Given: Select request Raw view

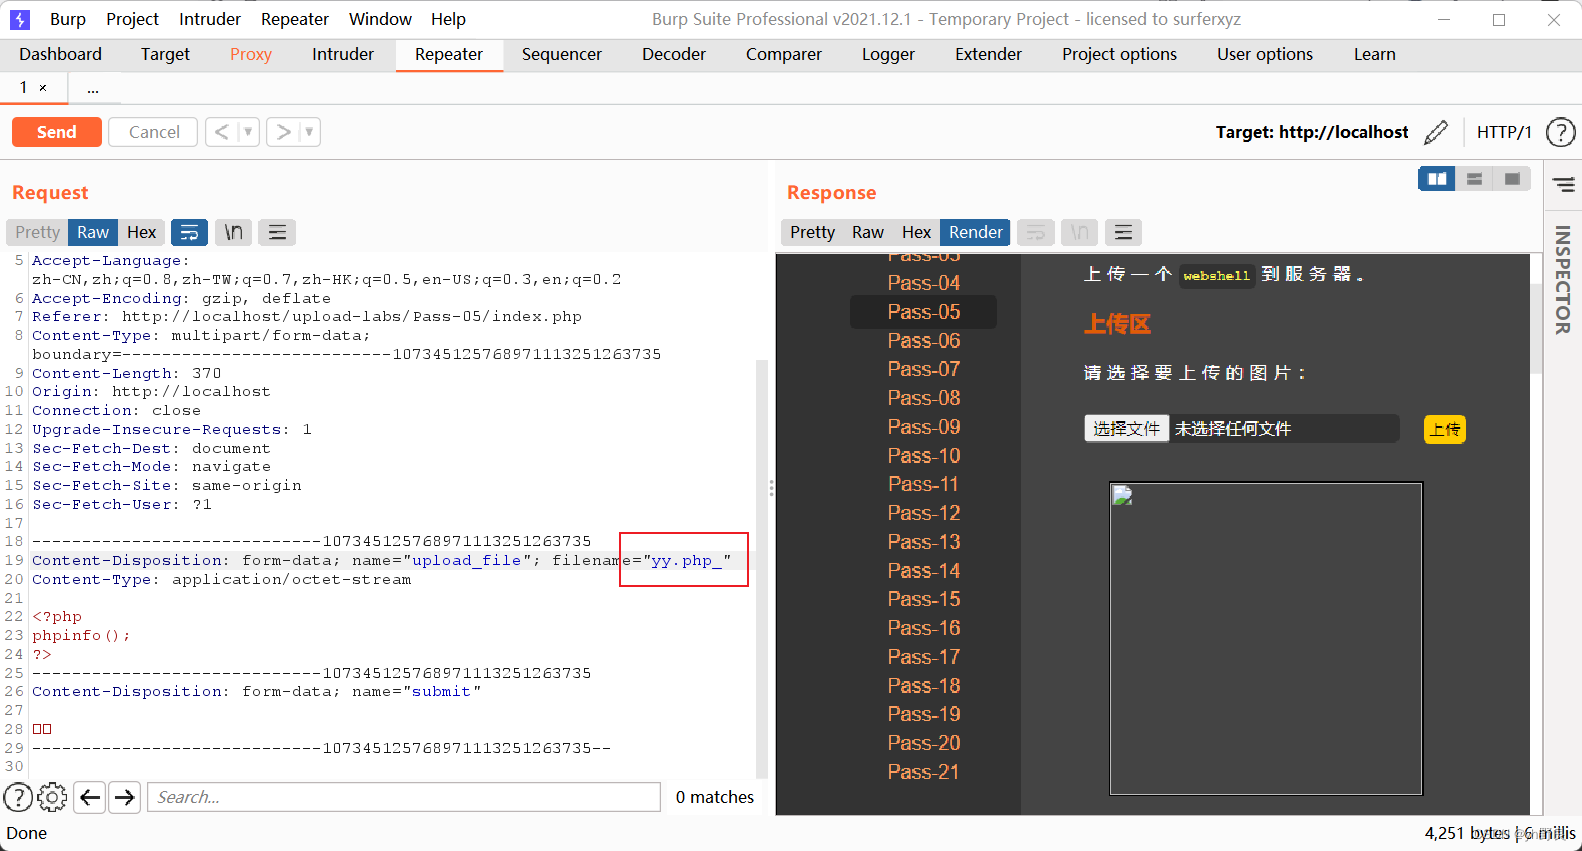Looking at the screenshot, I should [93, 232].
